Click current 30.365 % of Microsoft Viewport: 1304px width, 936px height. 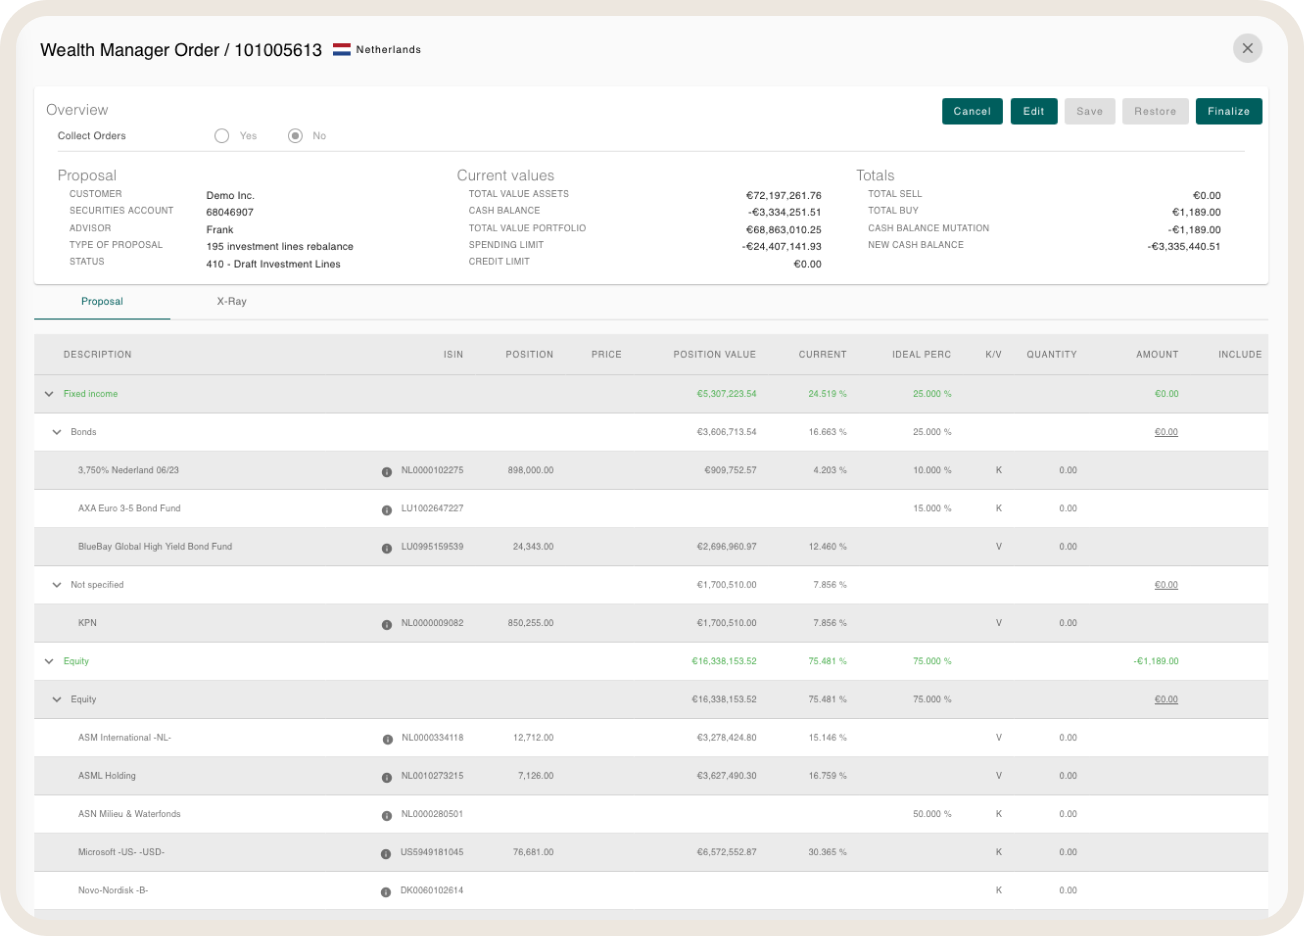point(827,852)
